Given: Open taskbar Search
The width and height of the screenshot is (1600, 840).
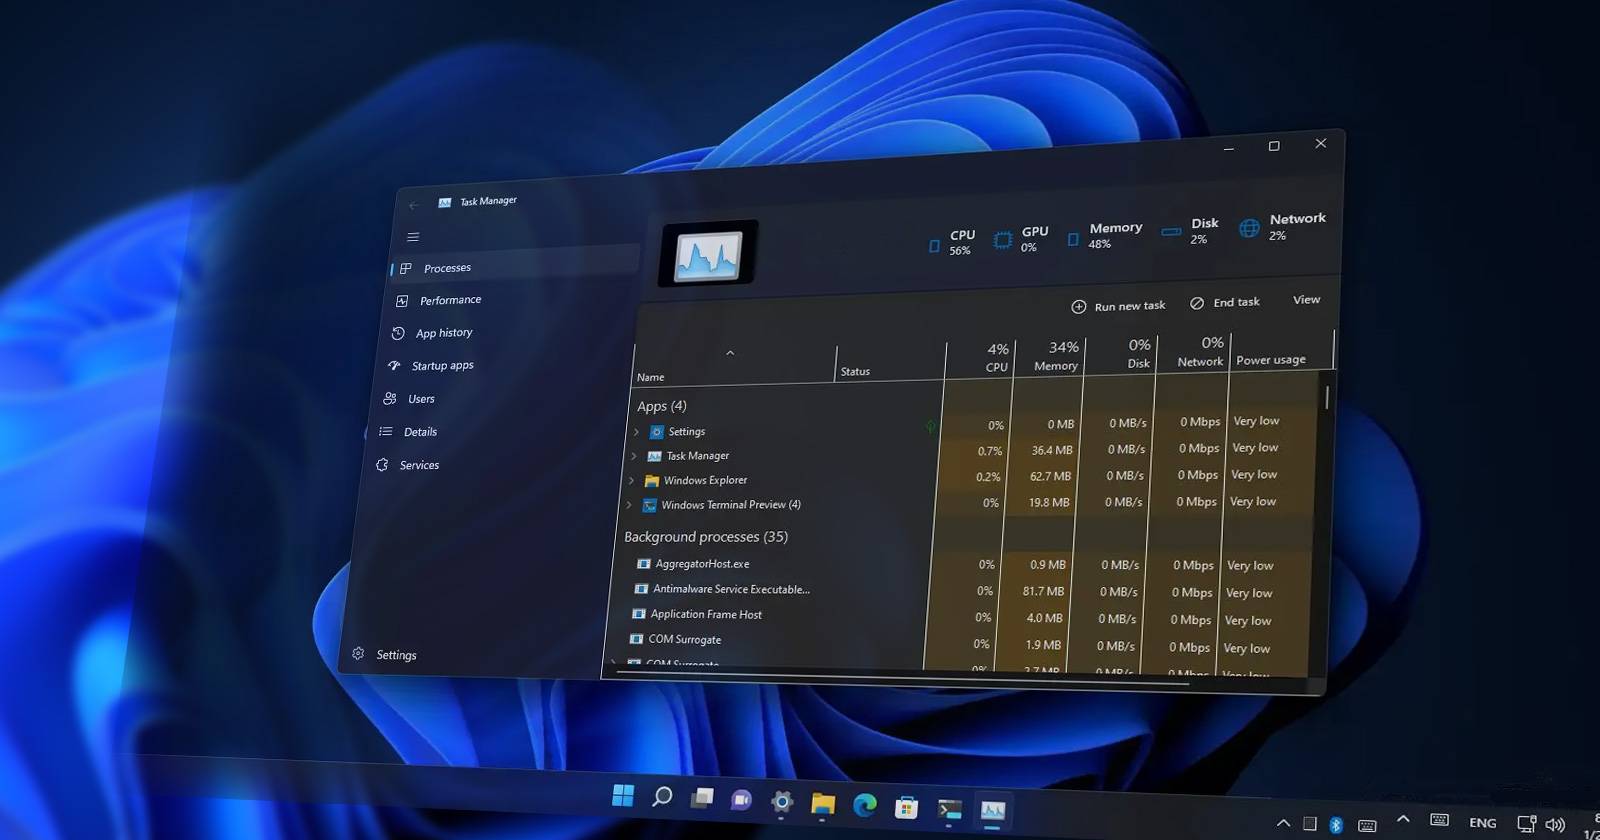Looking at the screenshot, I should (662, 797).
